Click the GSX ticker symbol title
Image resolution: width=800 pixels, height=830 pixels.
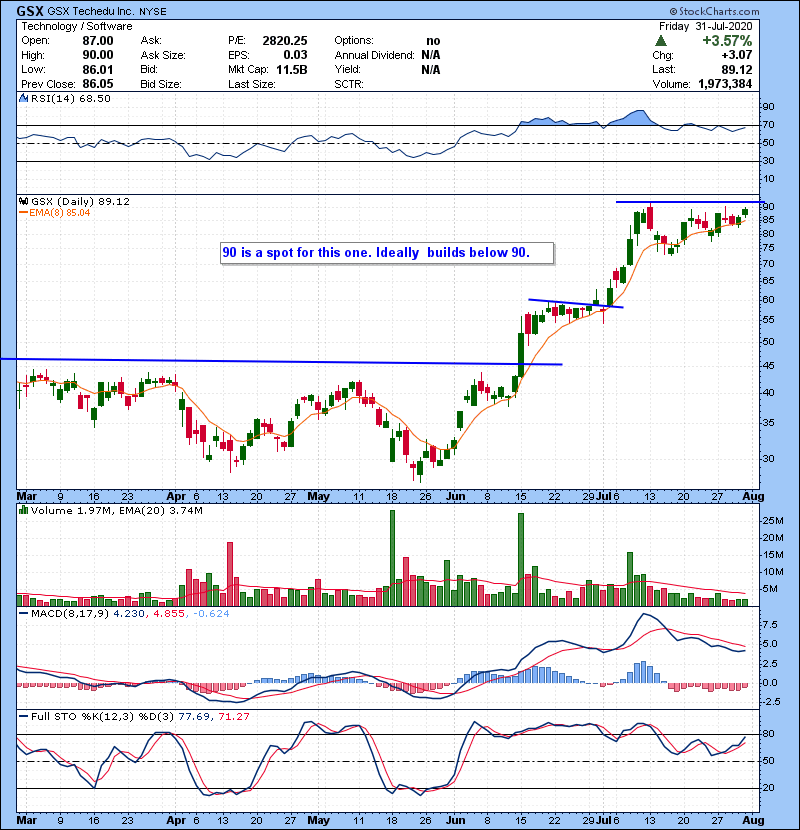coord(30,11)
